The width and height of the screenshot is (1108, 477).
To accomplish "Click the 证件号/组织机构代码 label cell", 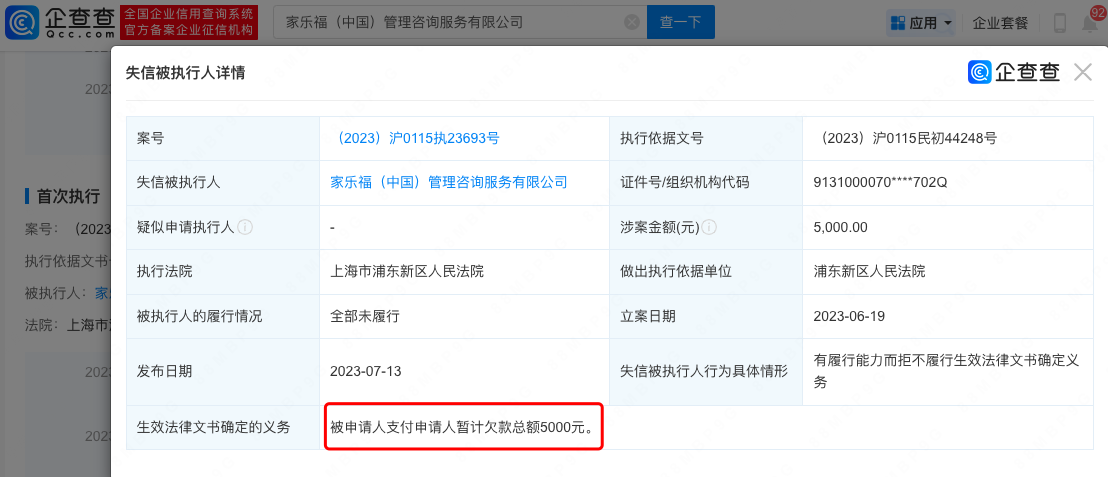I will [705, 182].
